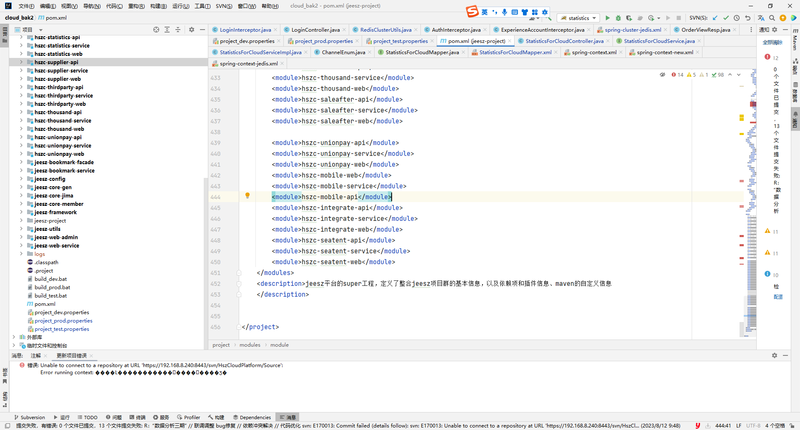The height and width of the screenshot is (430, 800).
Task: Open the 构建 Build menu in menu bar
Action: [158, 6]
